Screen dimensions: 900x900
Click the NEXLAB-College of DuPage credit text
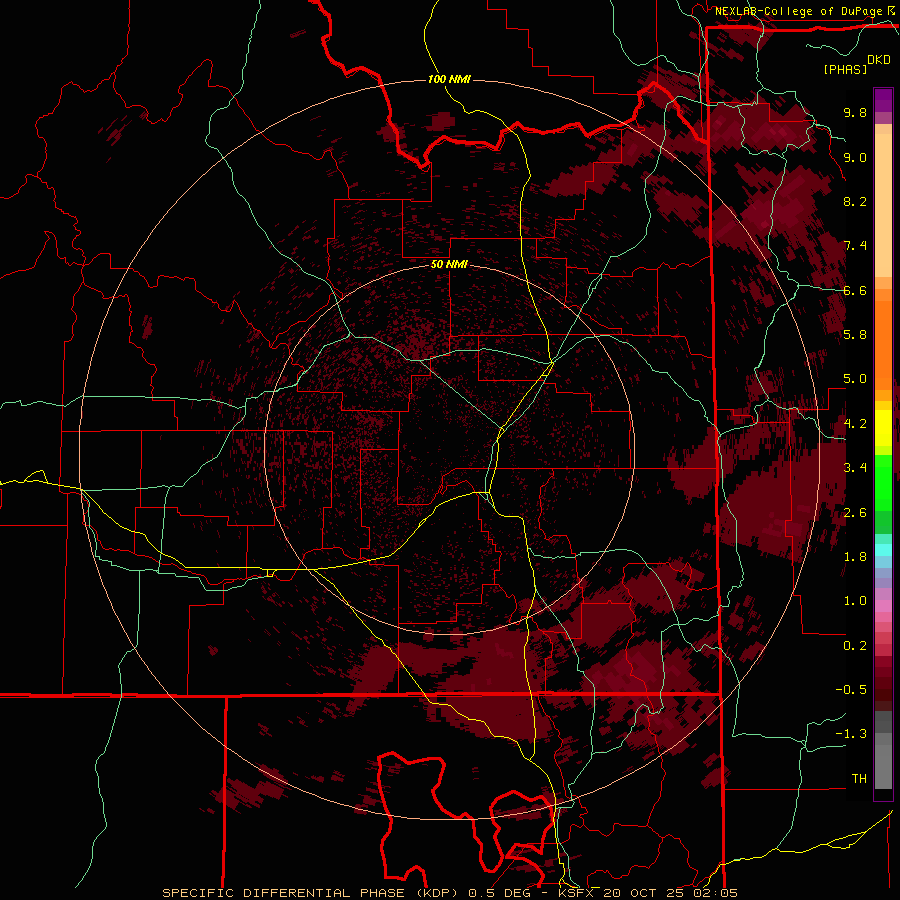pyautogui.click(x=798, y=11)
